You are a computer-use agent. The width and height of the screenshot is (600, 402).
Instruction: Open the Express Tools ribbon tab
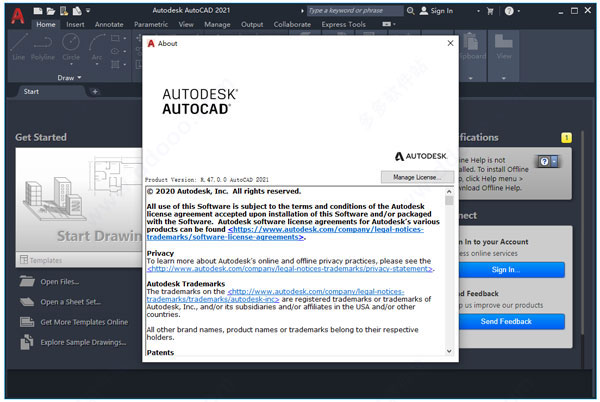[x=343, y=24]
